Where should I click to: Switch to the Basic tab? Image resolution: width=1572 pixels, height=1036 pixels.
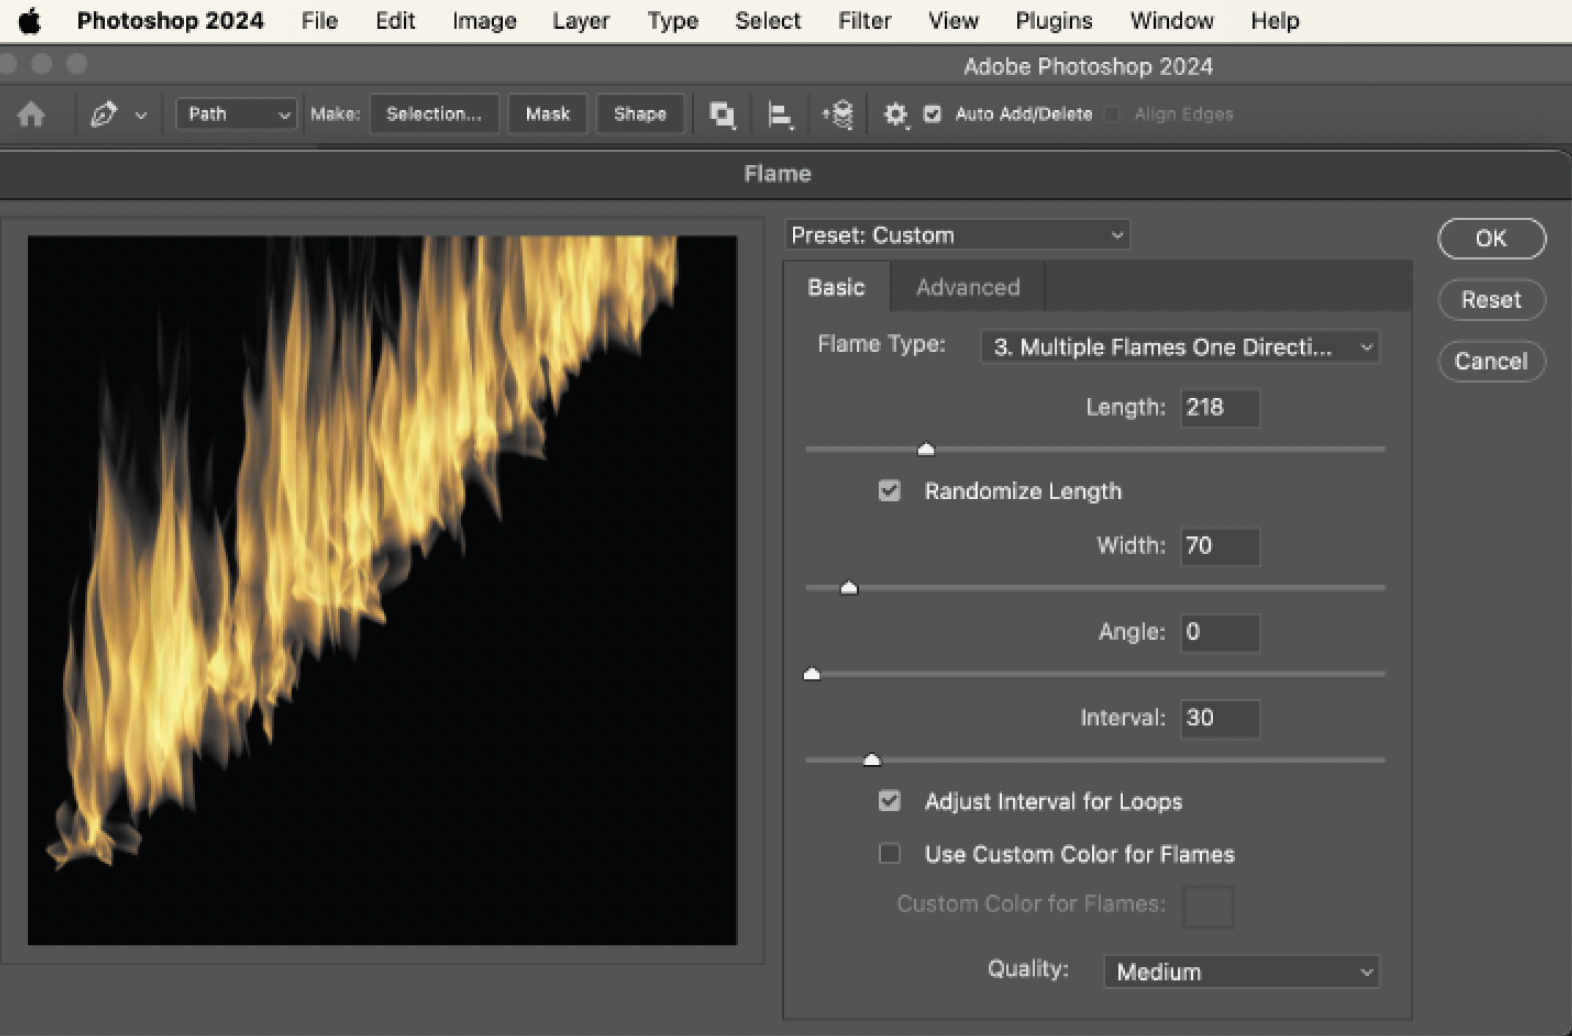pyautogui.click(x=836, y=287)
